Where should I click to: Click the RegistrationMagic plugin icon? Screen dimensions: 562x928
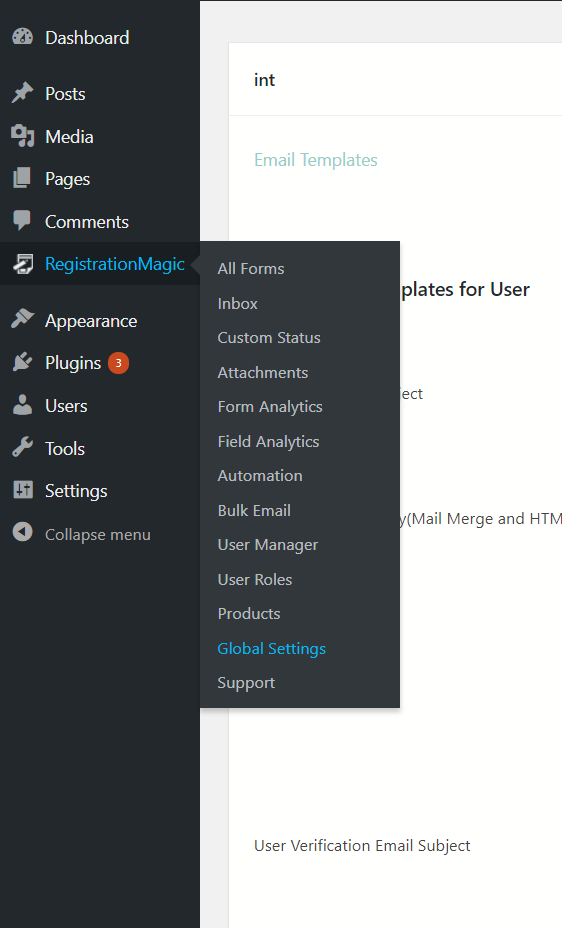pos(22,263)
